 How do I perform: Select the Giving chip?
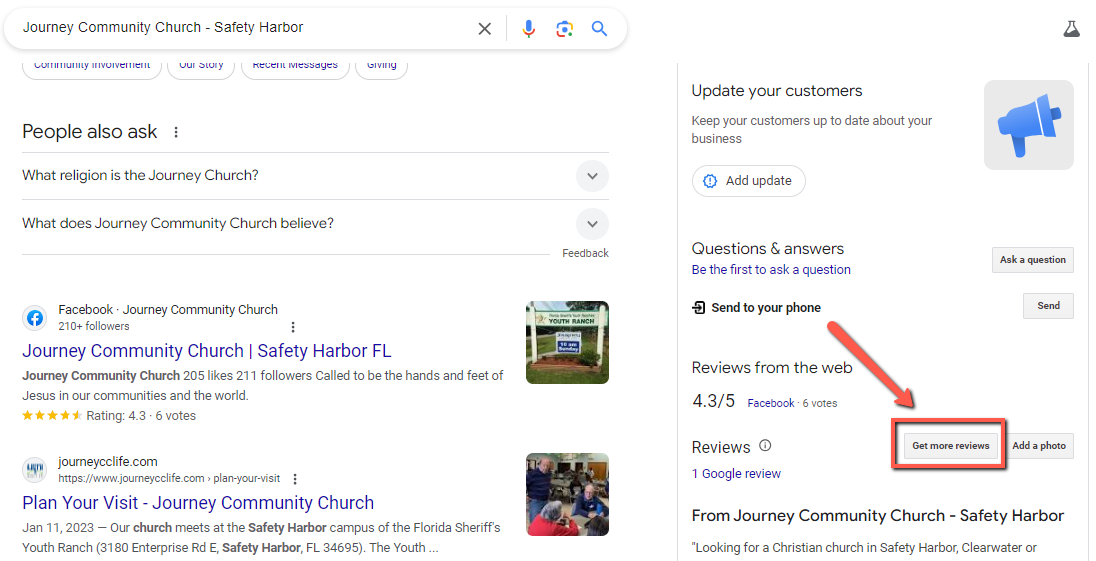click(x=382, y=66)
